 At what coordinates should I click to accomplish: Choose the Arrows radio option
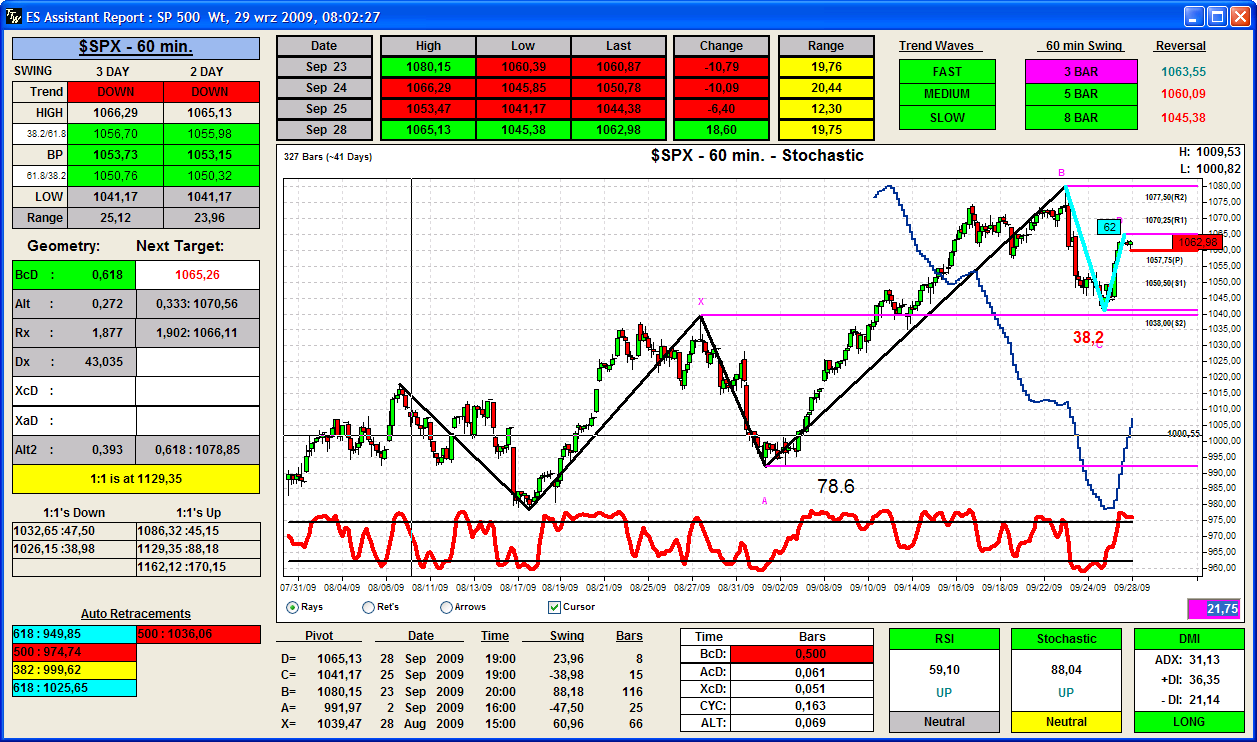pyautogui.click(x=446, y=607)
